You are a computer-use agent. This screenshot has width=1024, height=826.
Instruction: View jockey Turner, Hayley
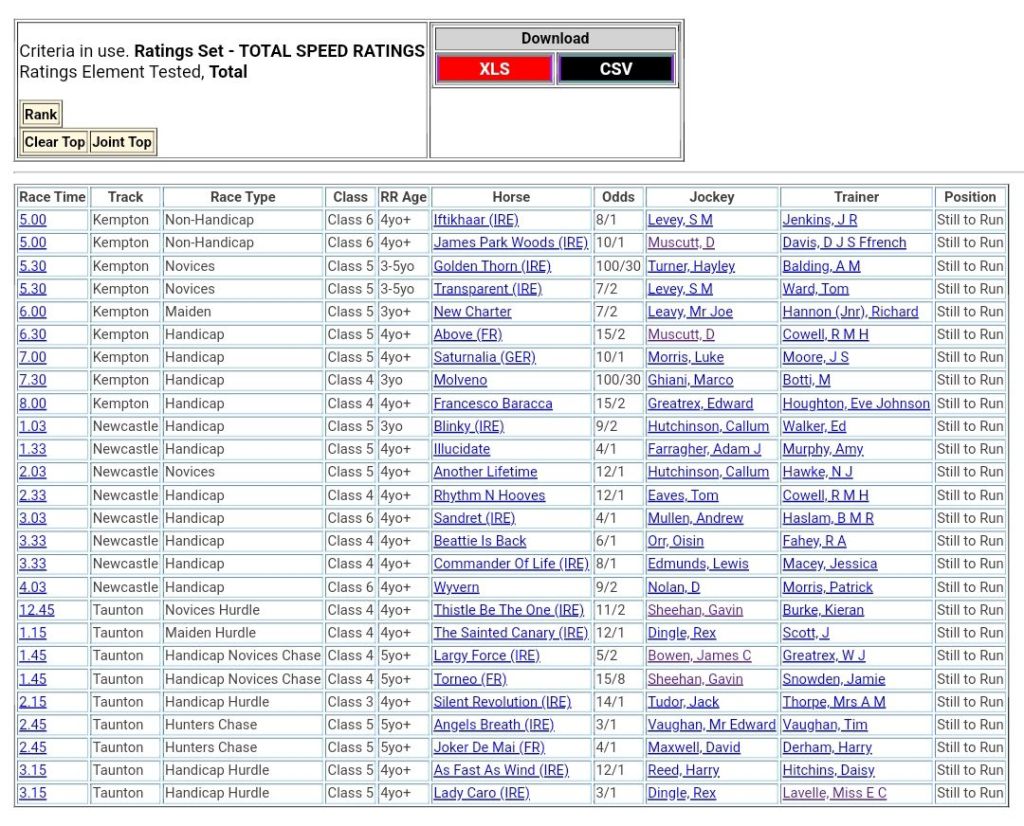690,266
